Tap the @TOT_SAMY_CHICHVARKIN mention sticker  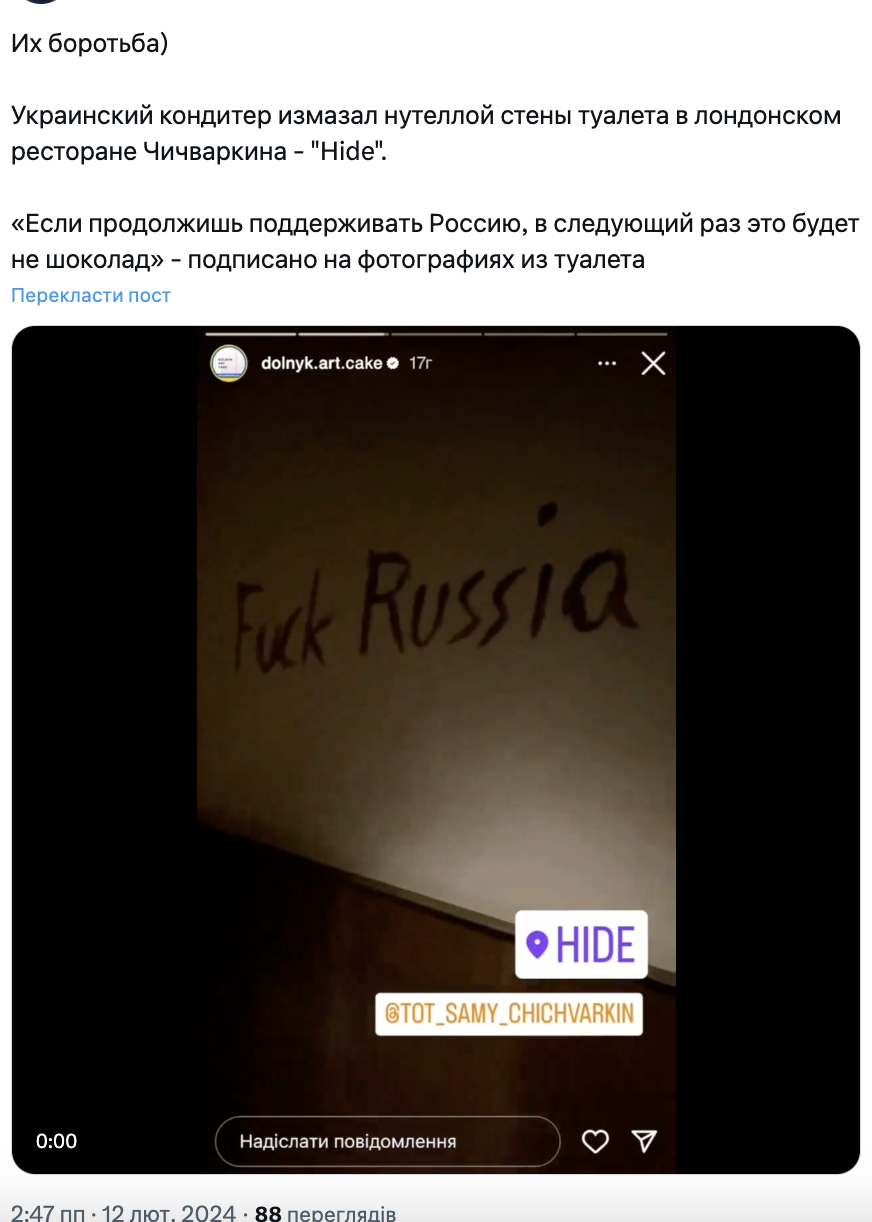509,1013
